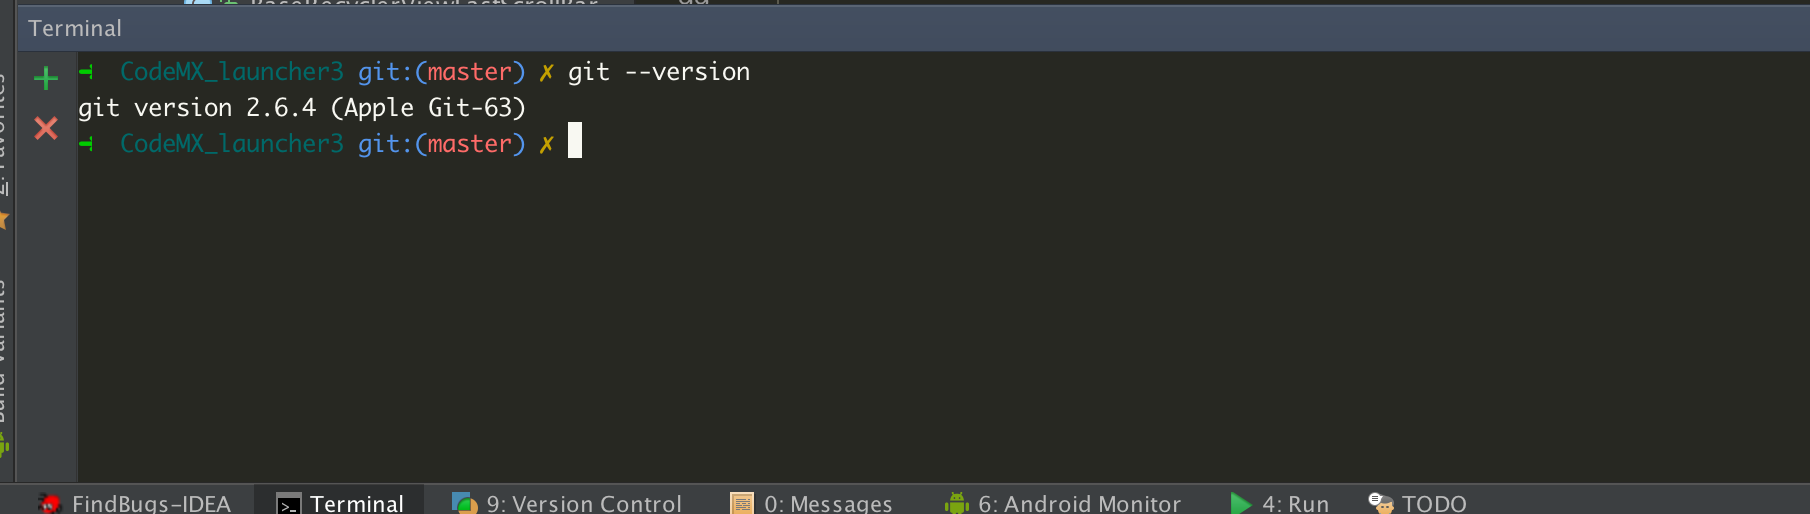Click the Favorites star icon on the left edge
The width and height of the screenshot is (1810, 514).
click(3, 220)
